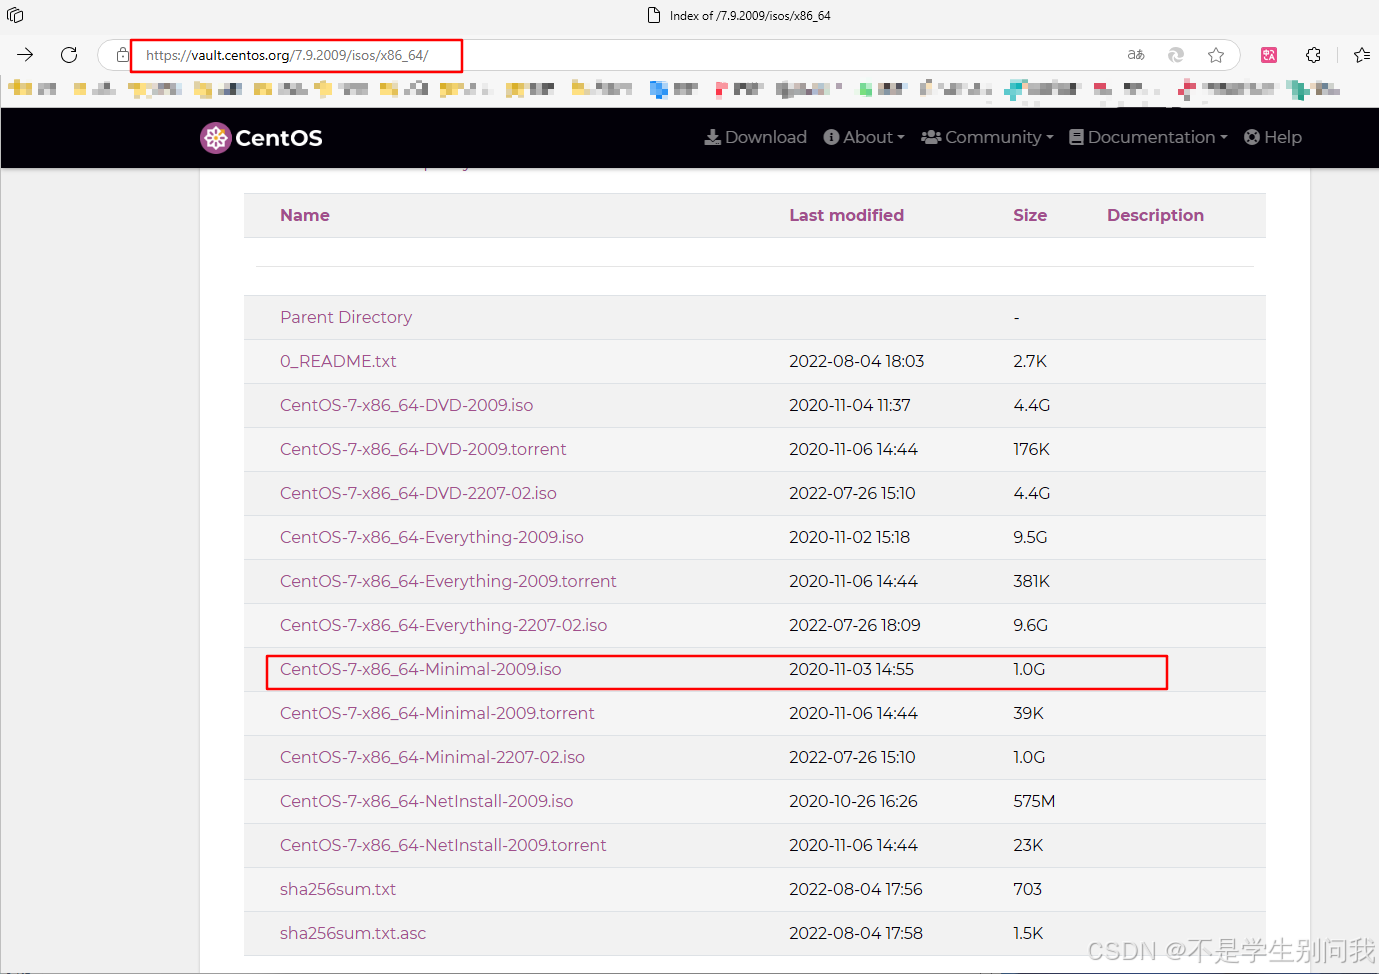The image size is (1379, 974).
Task: Click the lock icon in the address bar
Action: [122, 55]
